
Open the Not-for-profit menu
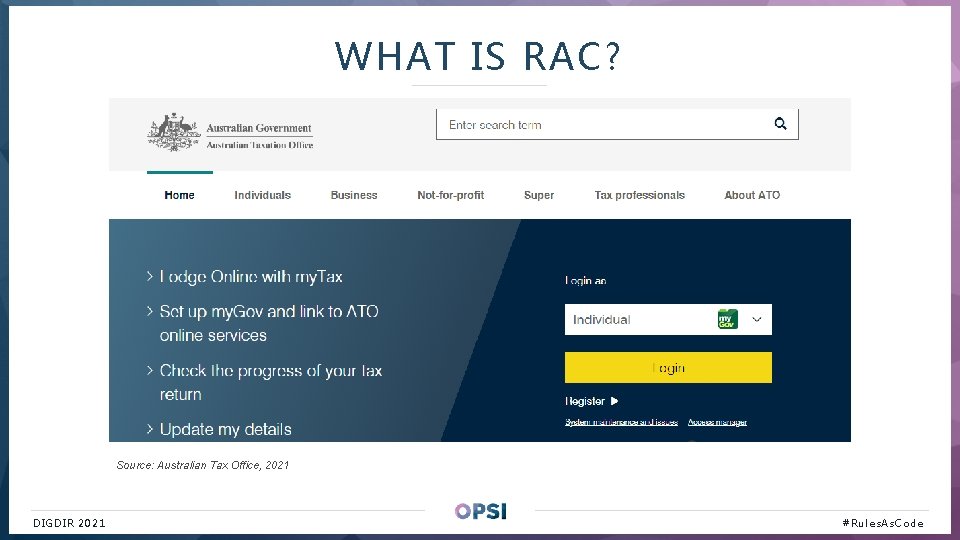451,195
